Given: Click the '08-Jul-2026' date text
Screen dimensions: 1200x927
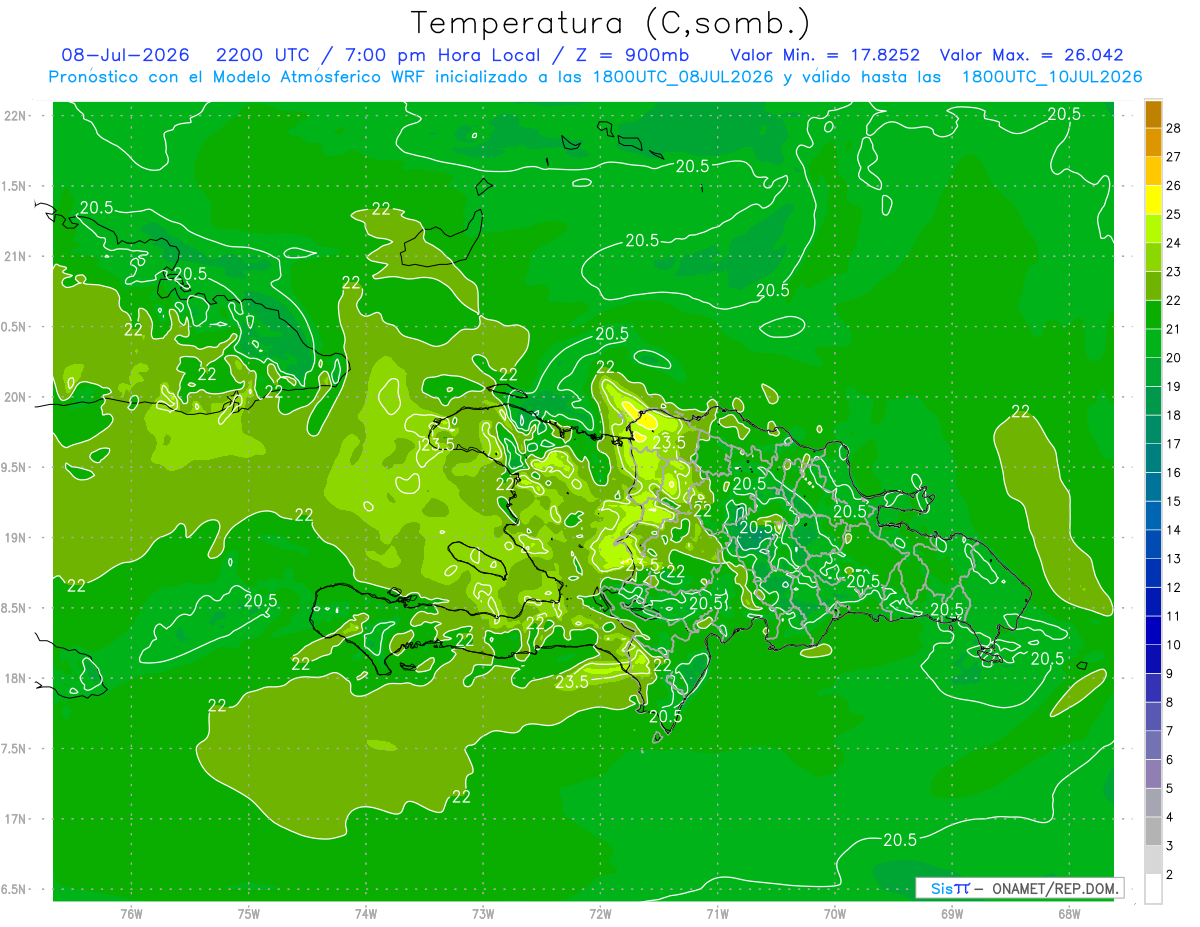Looking at the screenshot, I should pyautogui.click(x=125, y=55).
